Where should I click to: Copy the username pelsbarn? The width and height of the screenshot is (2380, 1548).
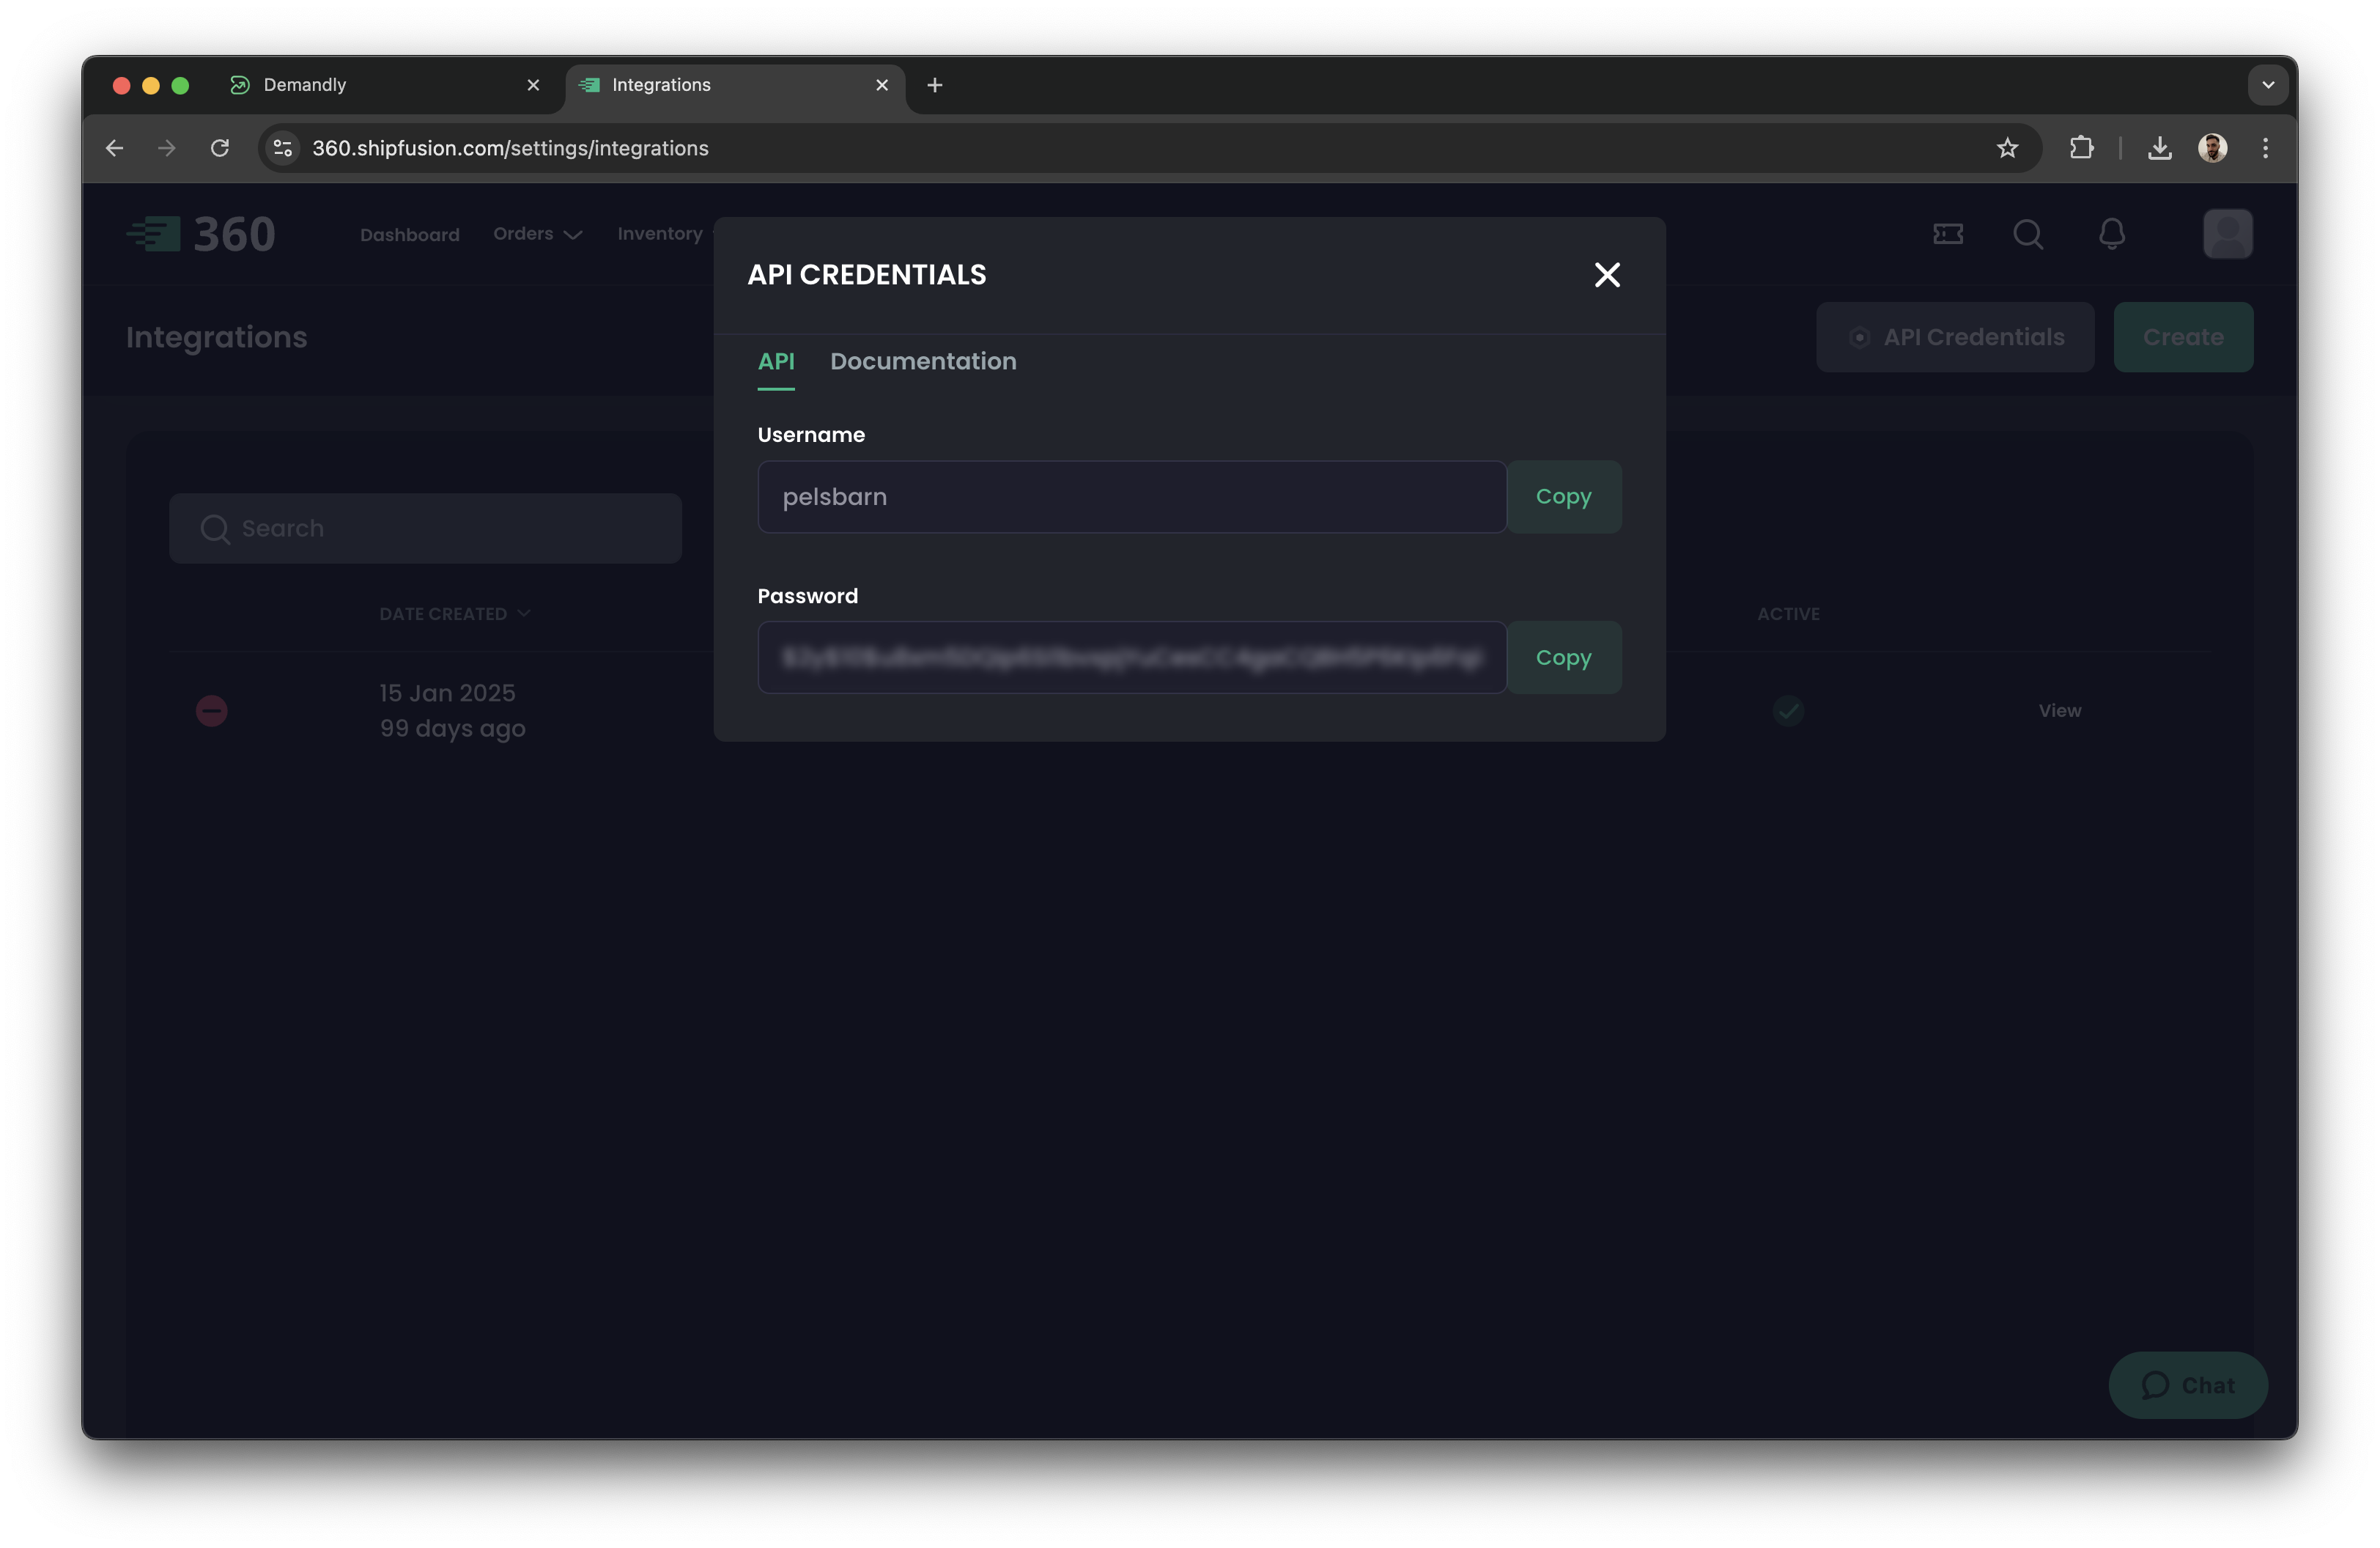tap(1563, 496)
